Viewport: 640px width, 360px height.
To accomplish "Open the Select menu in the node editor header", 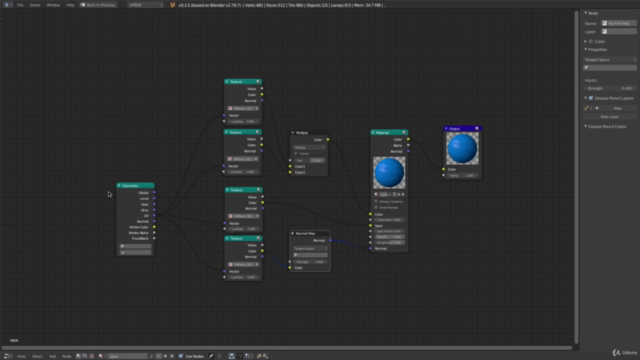I will pos(37,356).
